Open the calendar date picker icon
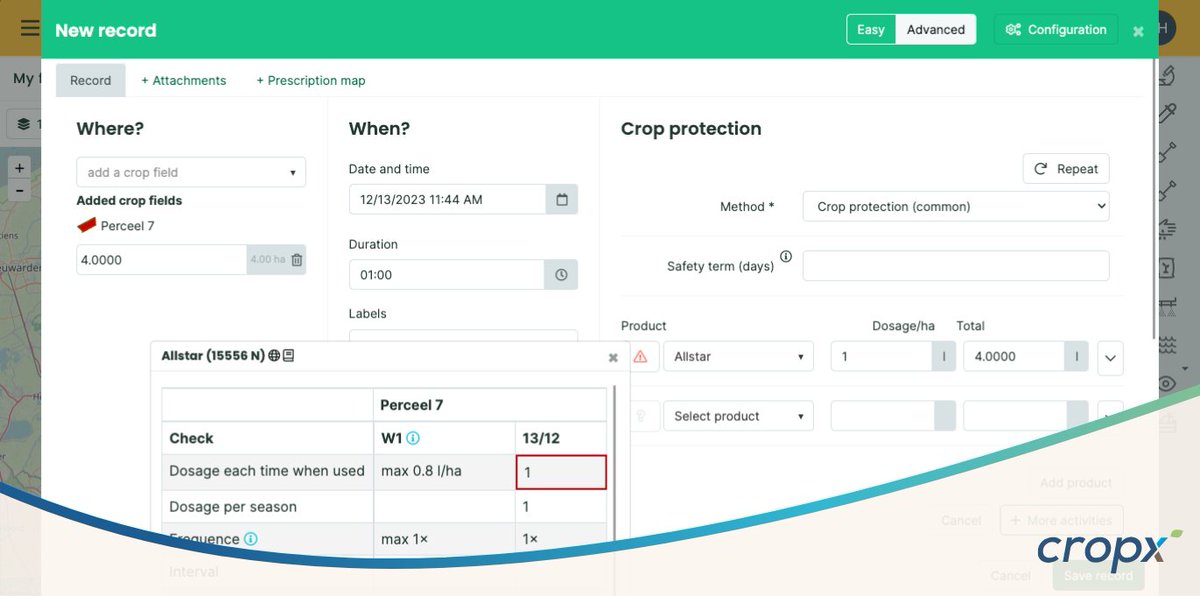Screen dimensions: 1200x596 [562, 199]
